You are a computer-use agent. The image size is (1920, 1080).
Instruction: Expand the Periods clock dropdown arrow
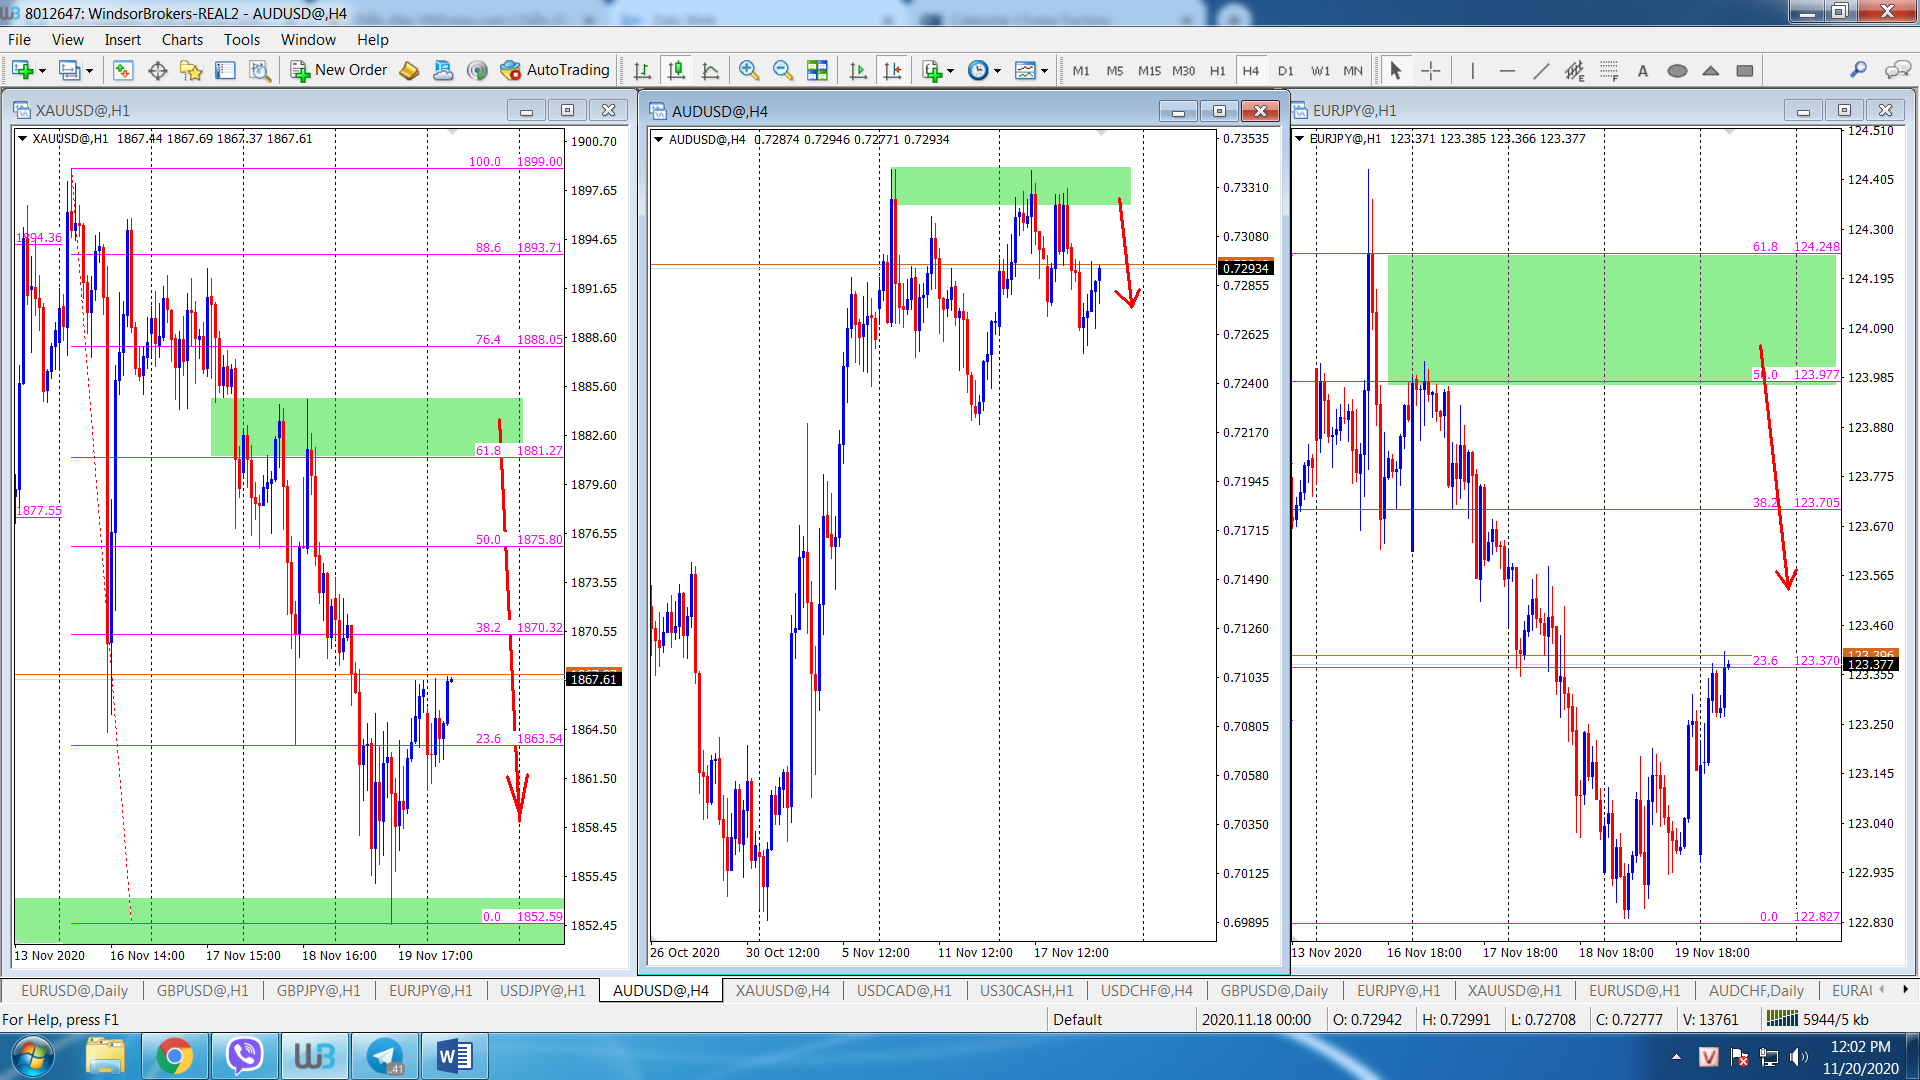click(997, 71)
